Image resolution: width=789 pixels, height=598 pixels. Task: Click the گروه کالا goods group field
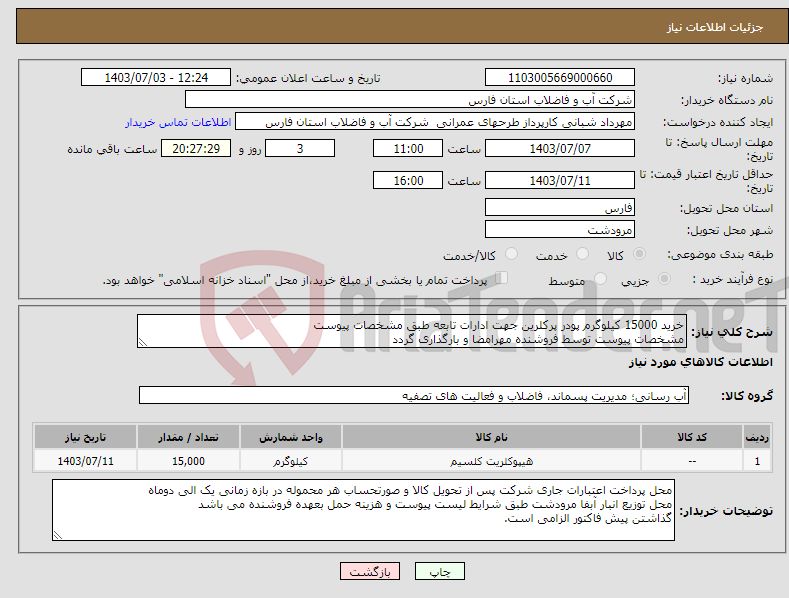414,395
